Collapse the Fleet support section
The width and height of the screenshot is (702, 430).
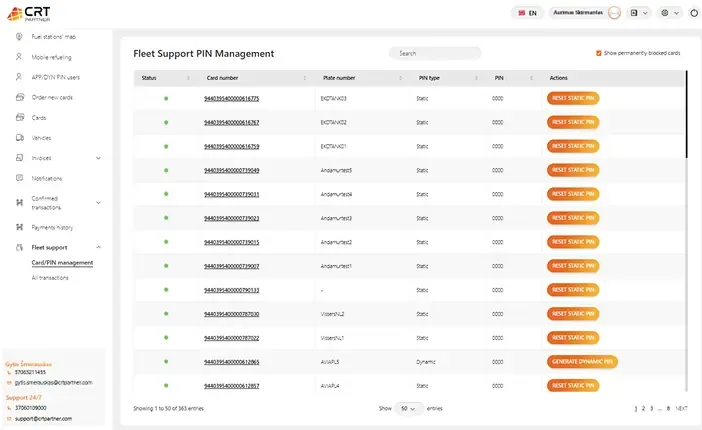pos(97,247)
